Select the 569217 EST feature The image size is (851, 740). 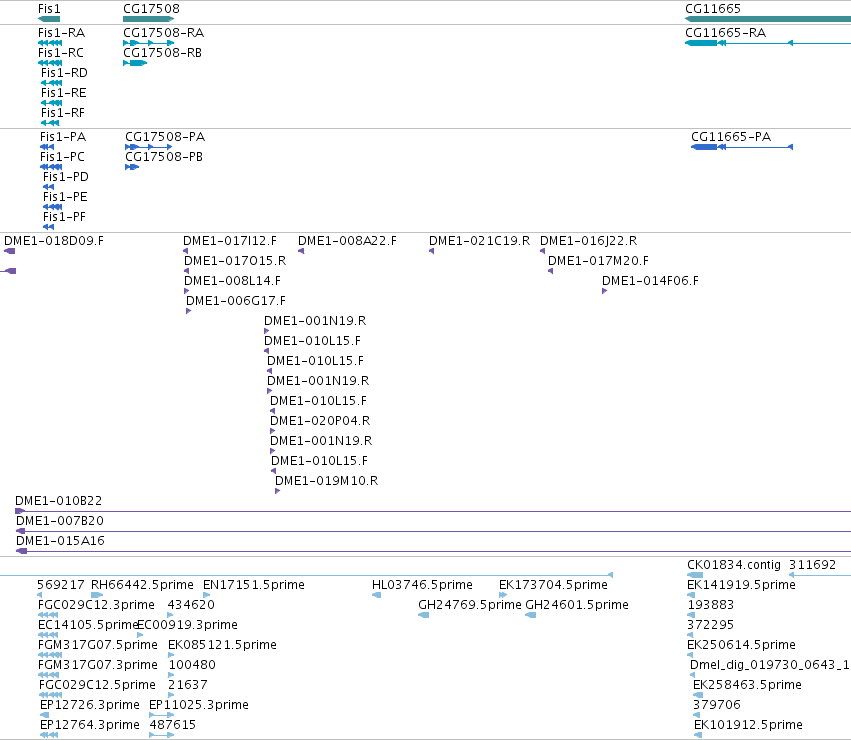[61, 585]
